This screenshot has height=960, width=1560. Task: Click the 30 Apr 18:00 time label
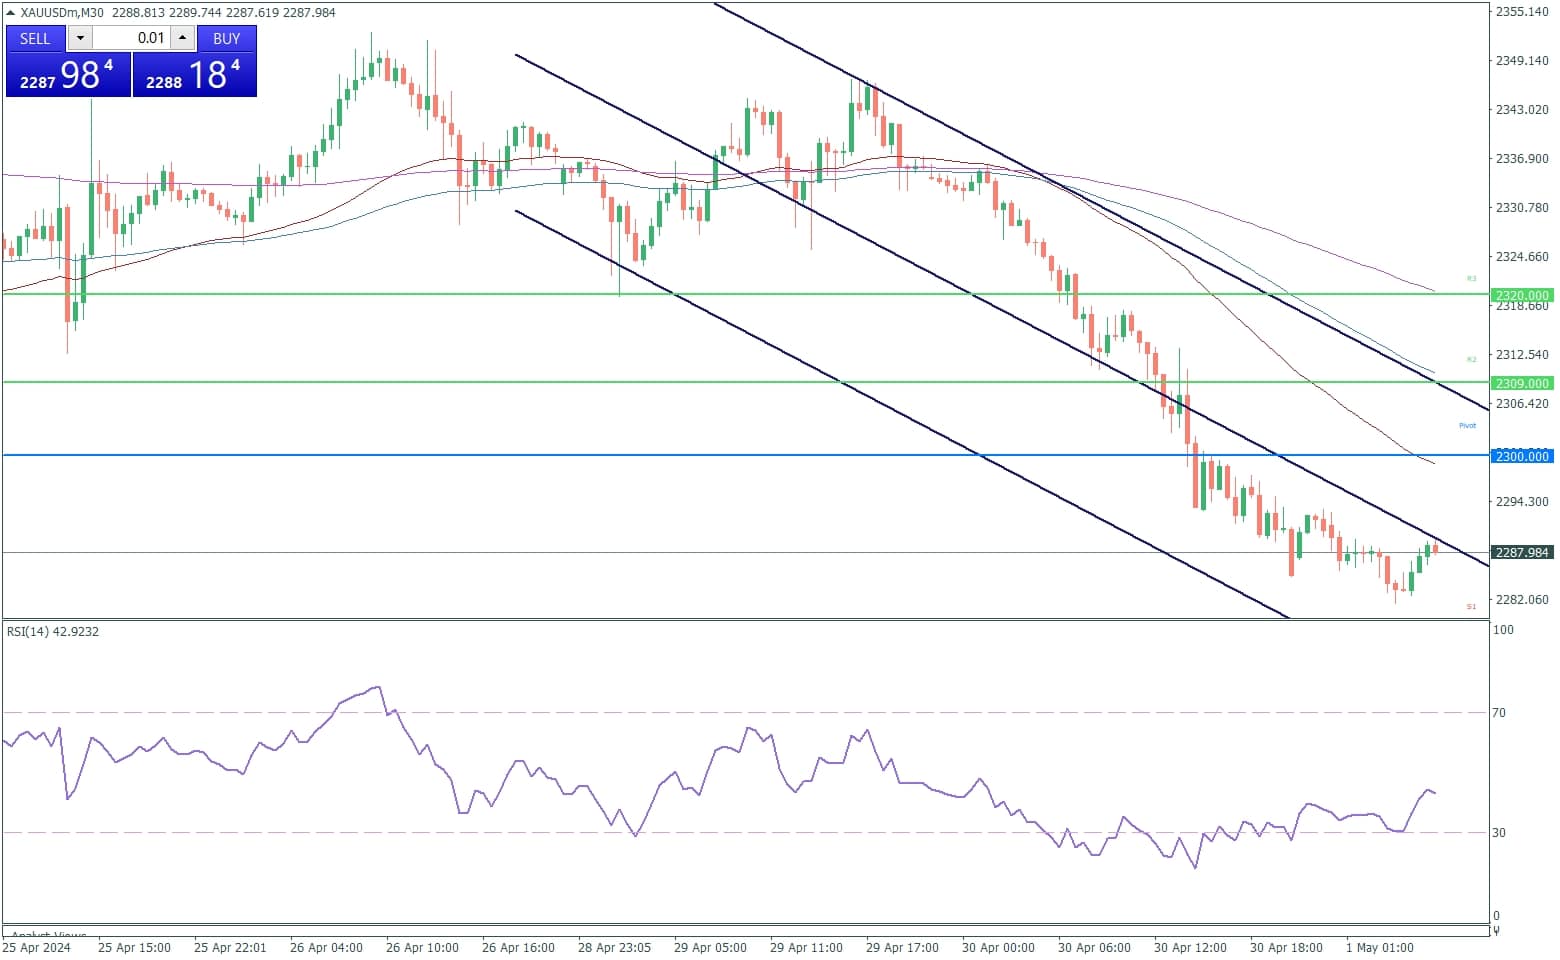click(1286, 947)
